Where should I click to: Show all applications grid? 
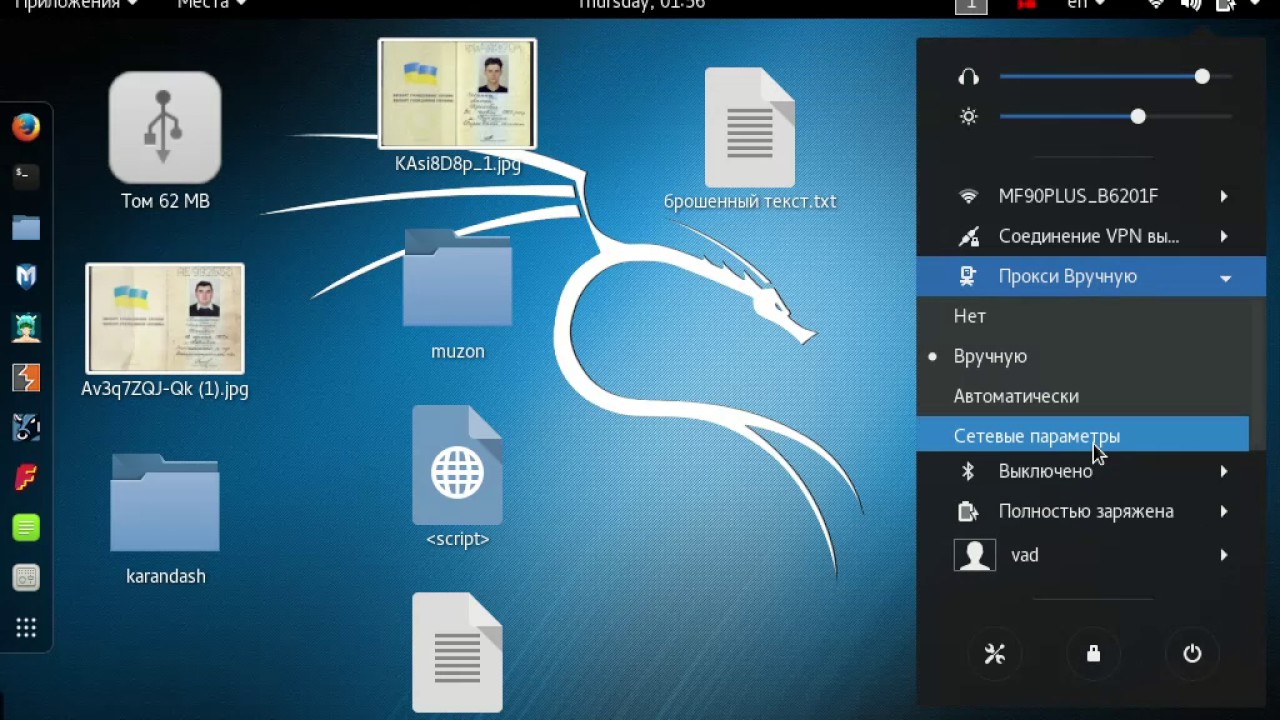pos(26,628)
